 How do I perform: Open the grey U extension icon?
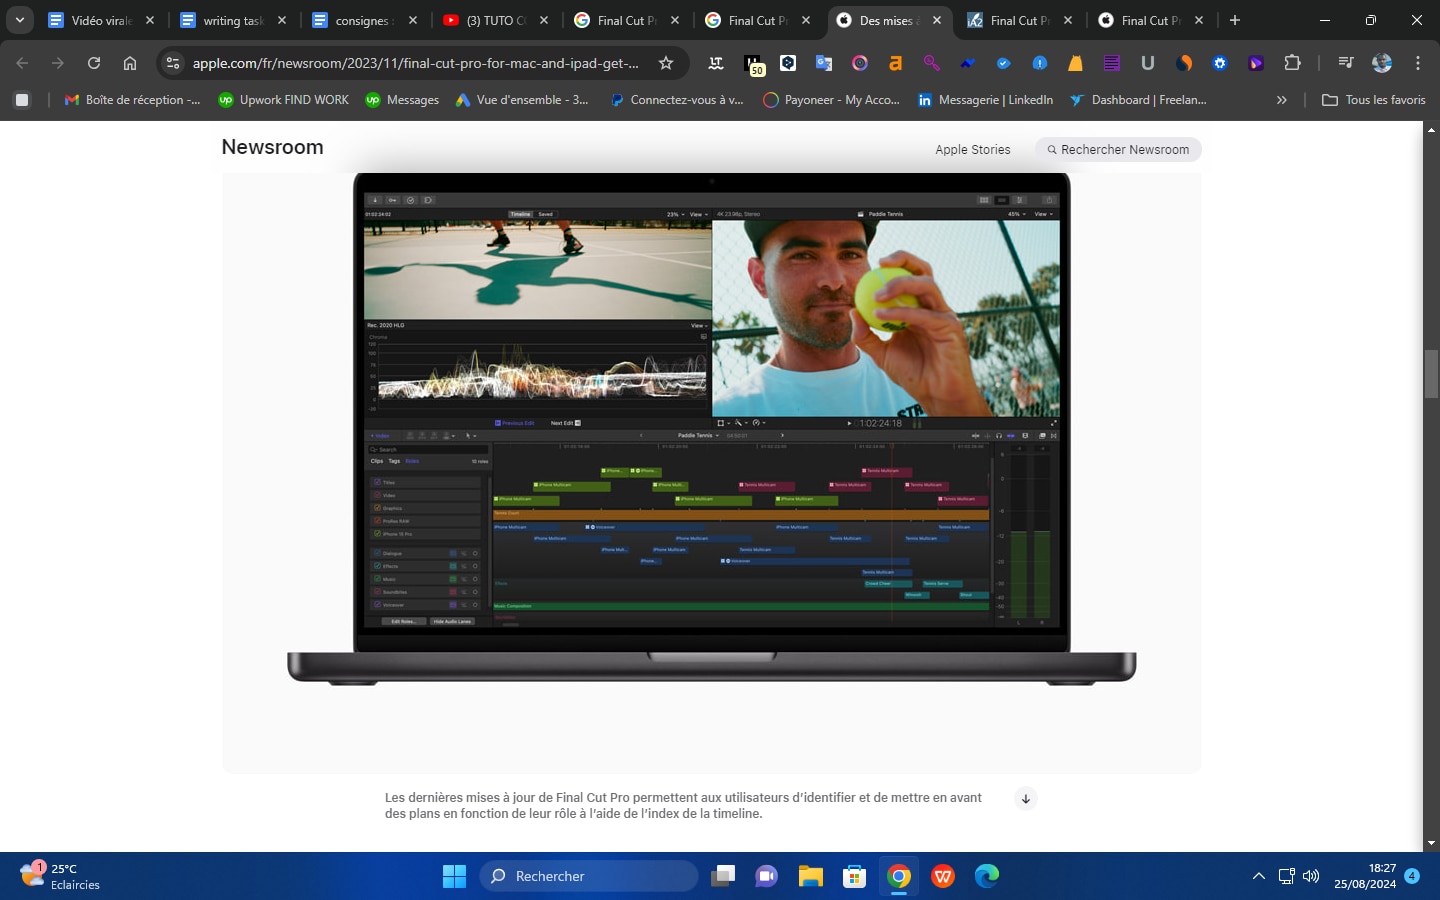(x=1147, y=63)
